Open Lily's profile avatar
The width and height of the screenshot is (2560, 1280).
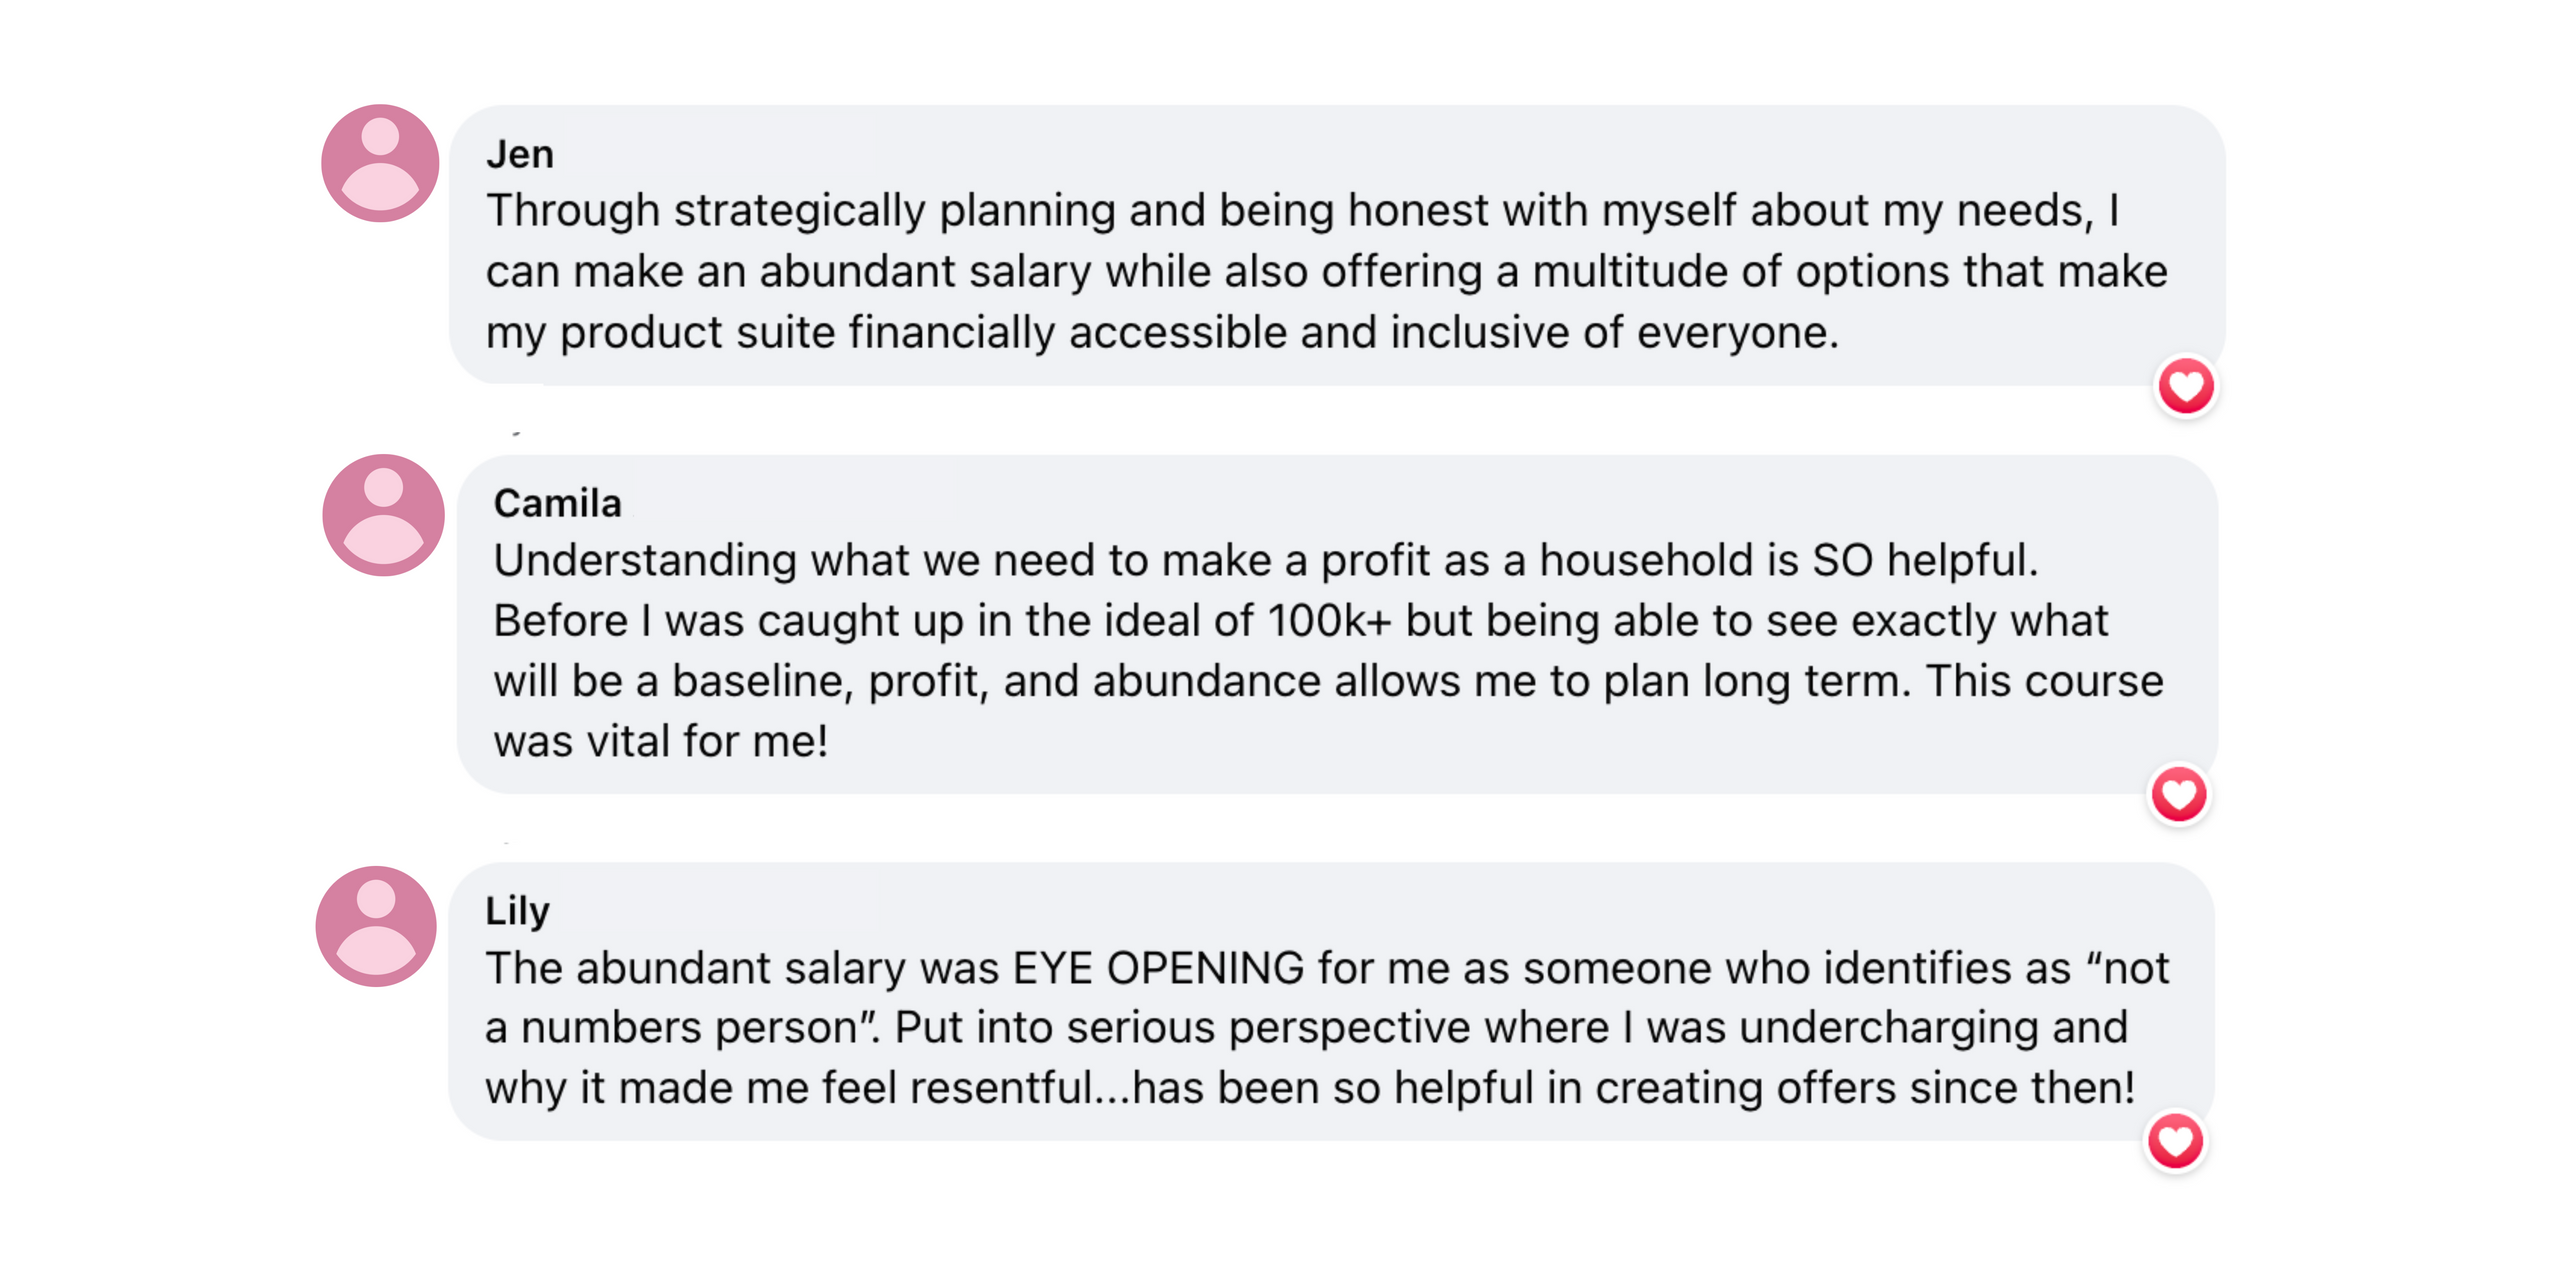tap(376, 926)
